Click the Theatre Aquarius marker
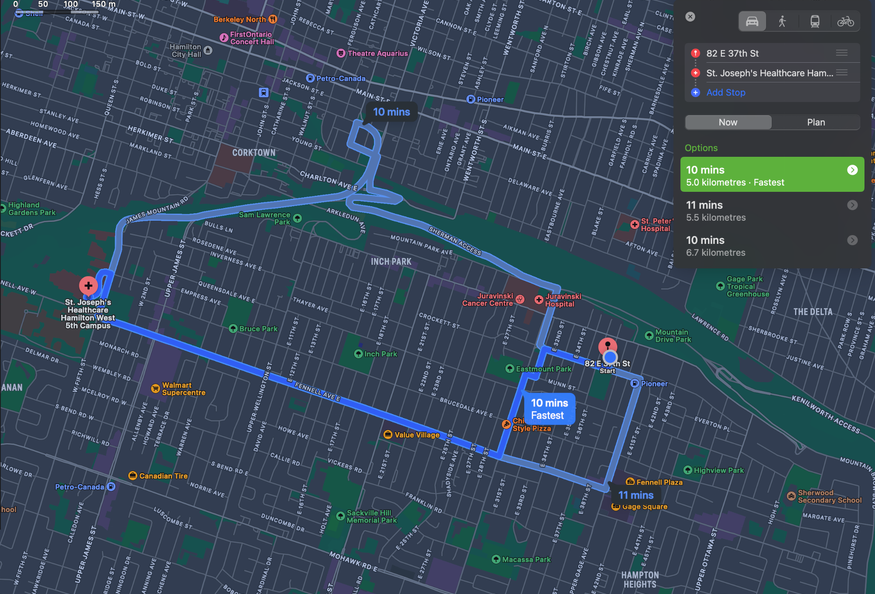 [340, 53]
